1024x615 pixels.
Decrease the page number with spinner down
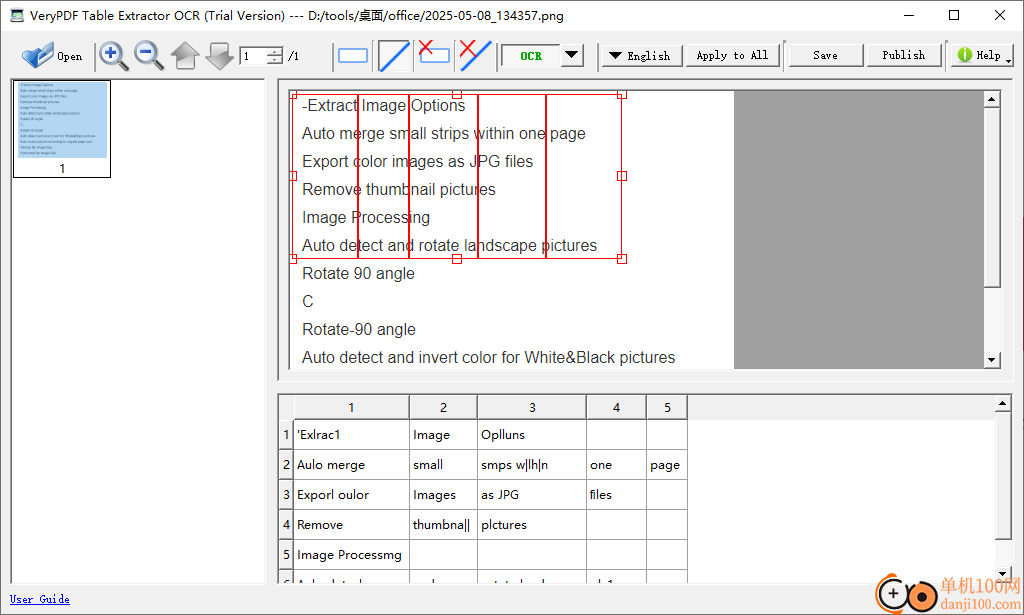[276, 61]
